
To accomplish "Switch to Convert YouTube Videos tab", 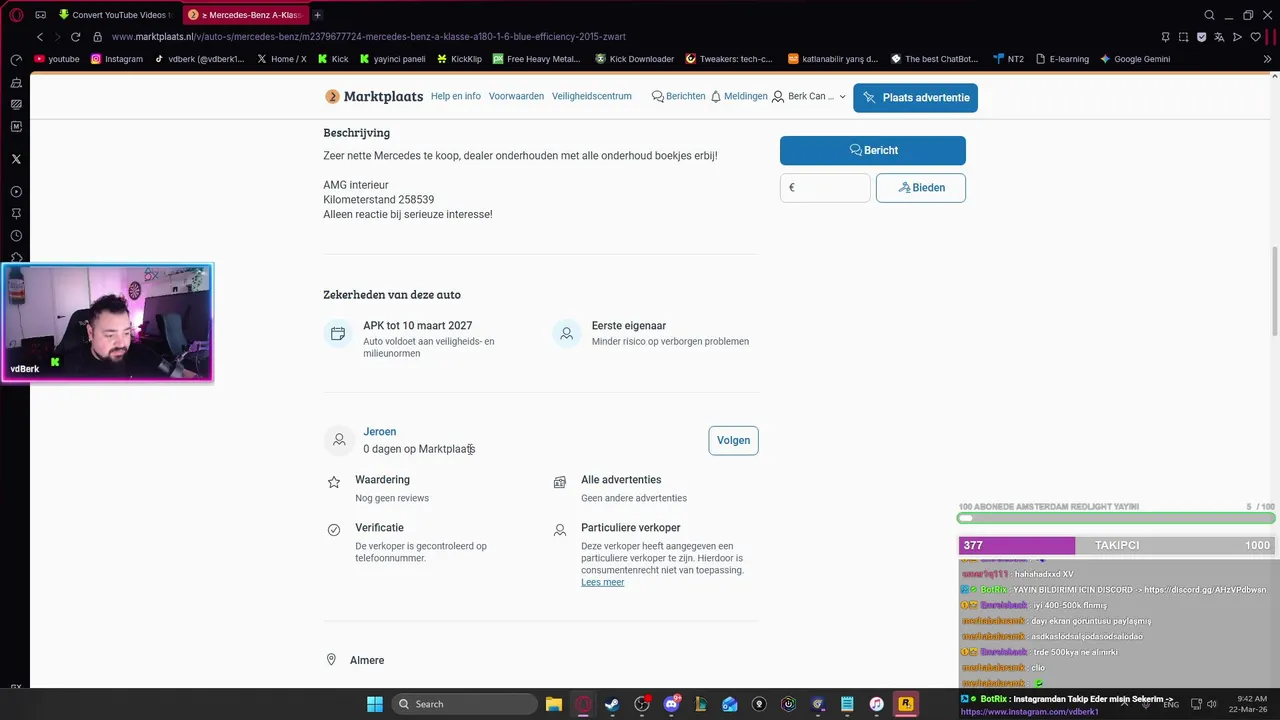I will 115,15.
